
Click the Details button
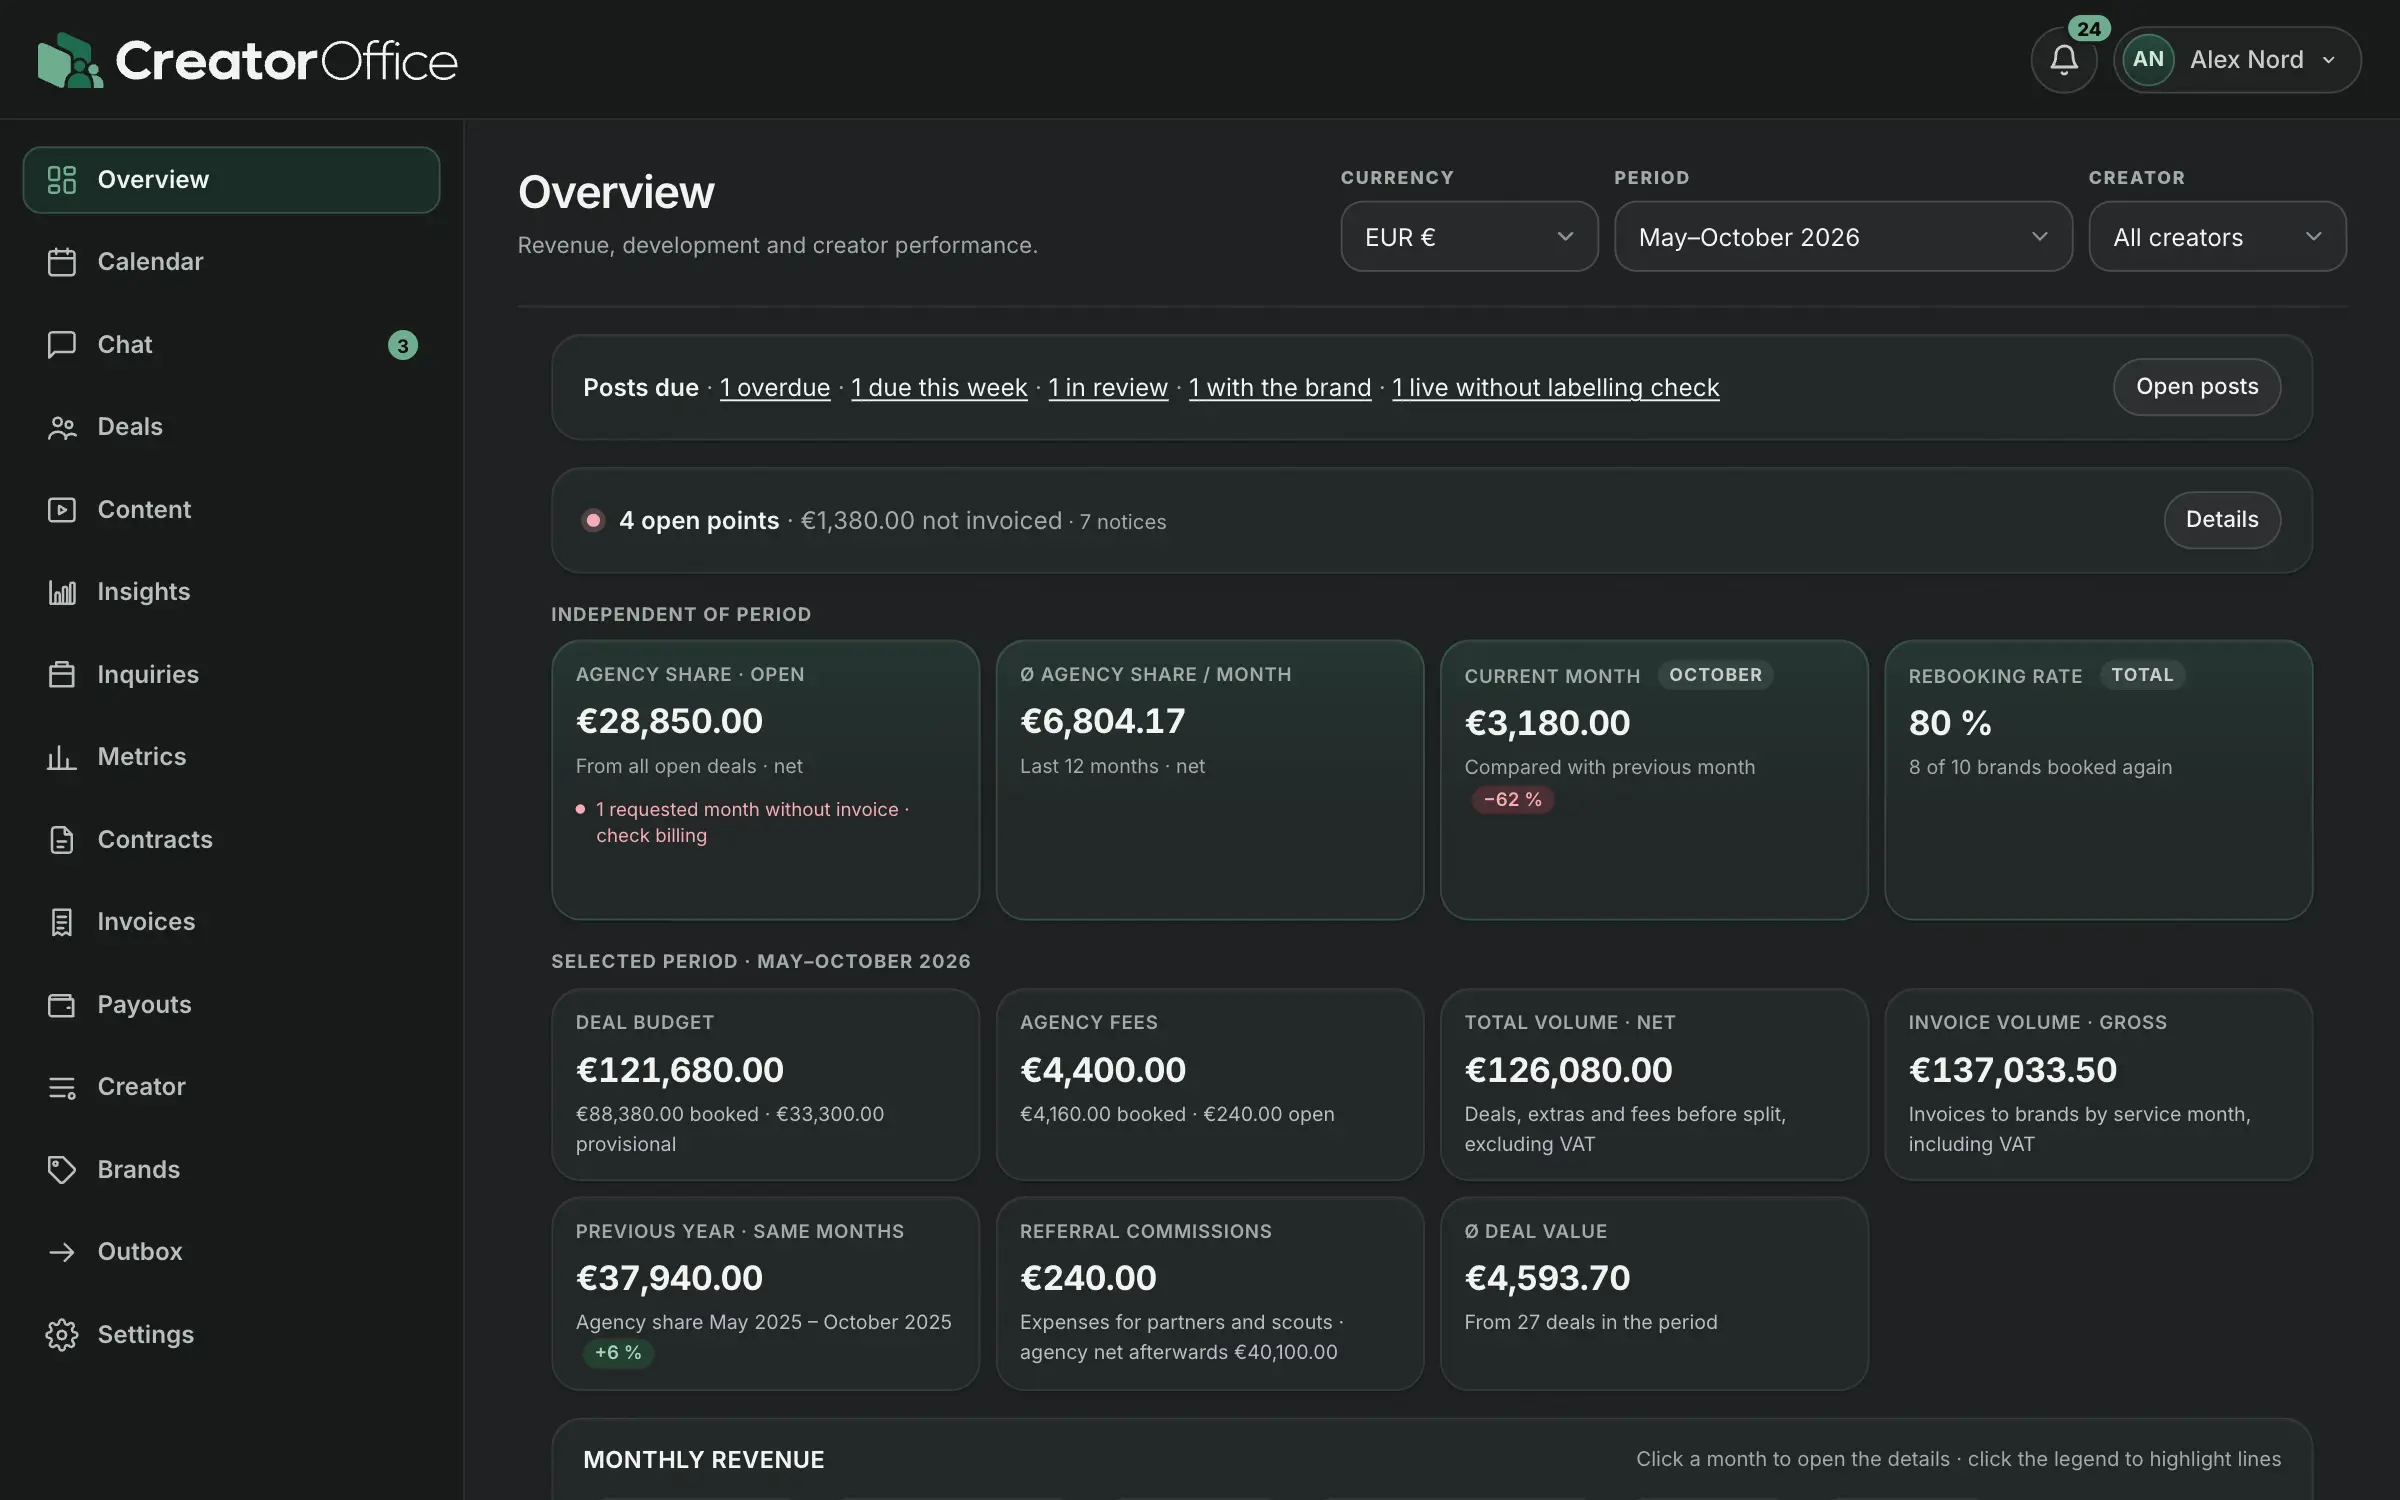[x=2222, y=520]
